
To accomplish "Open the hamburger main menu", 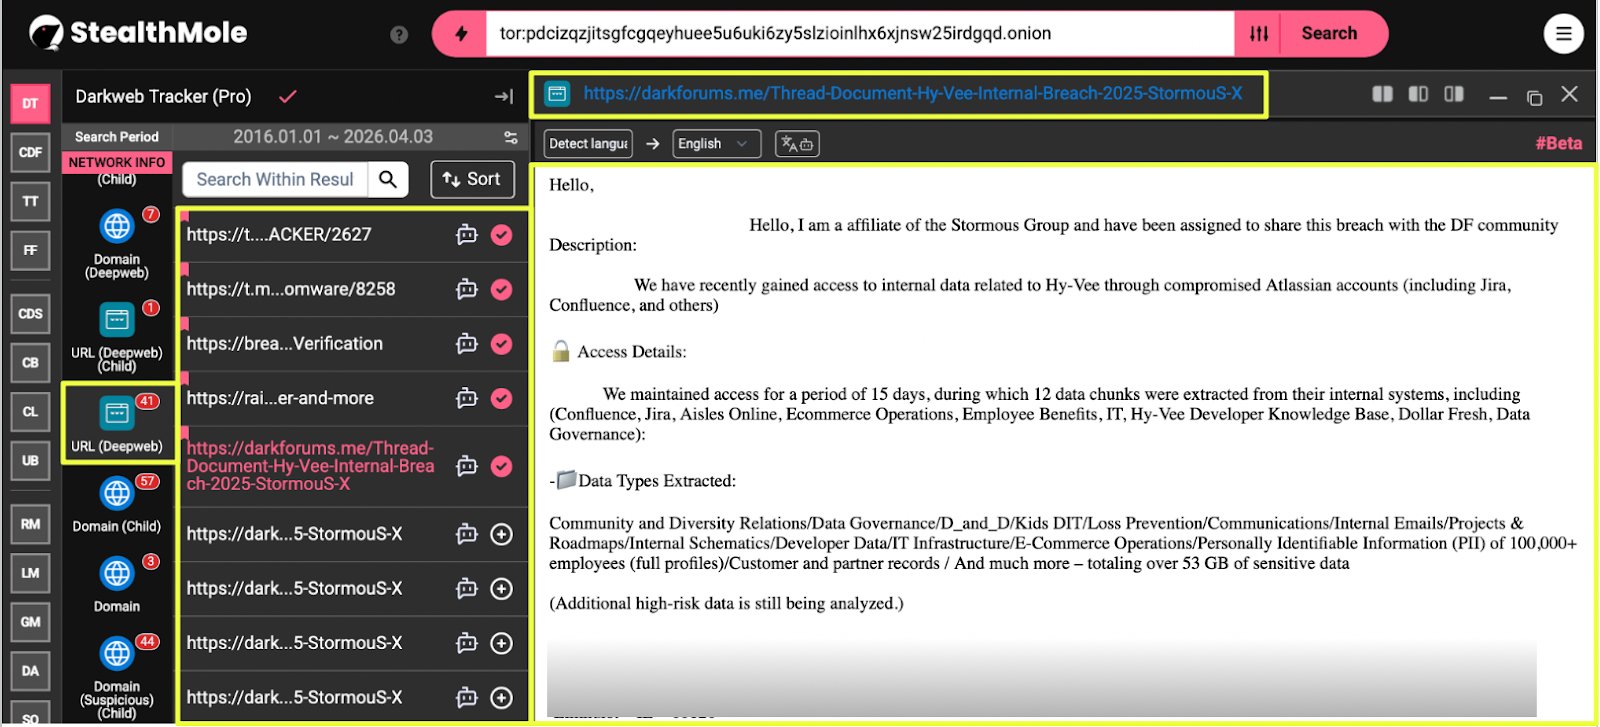I will coord(1563,34).
